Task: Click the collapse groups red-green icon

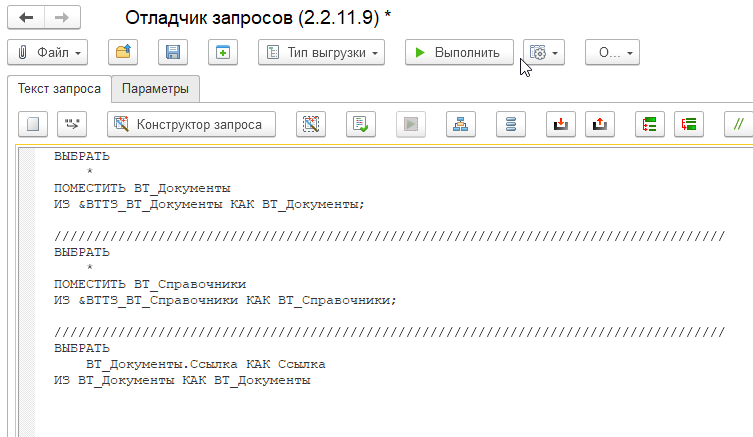Action: point(650,124)
